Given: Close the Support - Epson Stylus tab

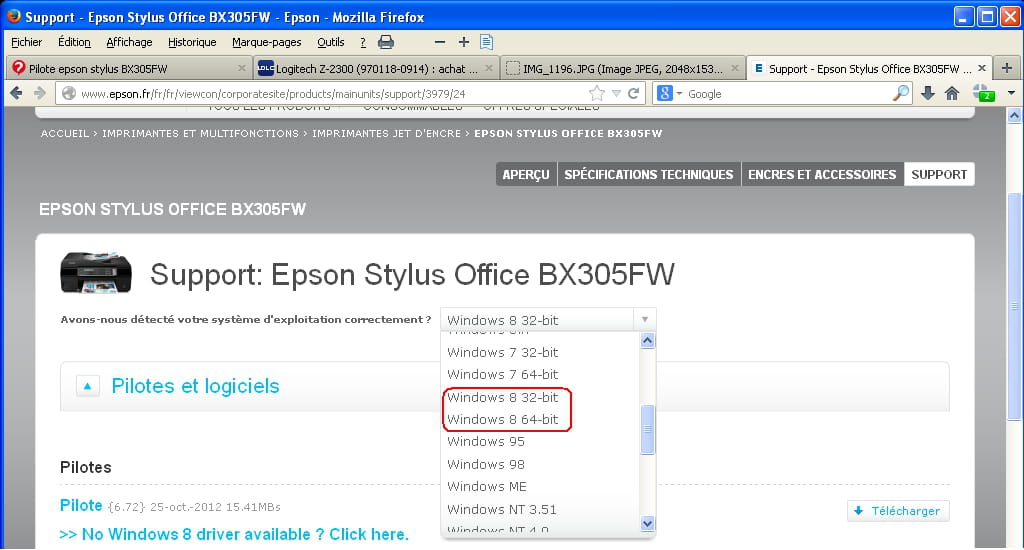Looking at the screenshot, I should (982, 68).
